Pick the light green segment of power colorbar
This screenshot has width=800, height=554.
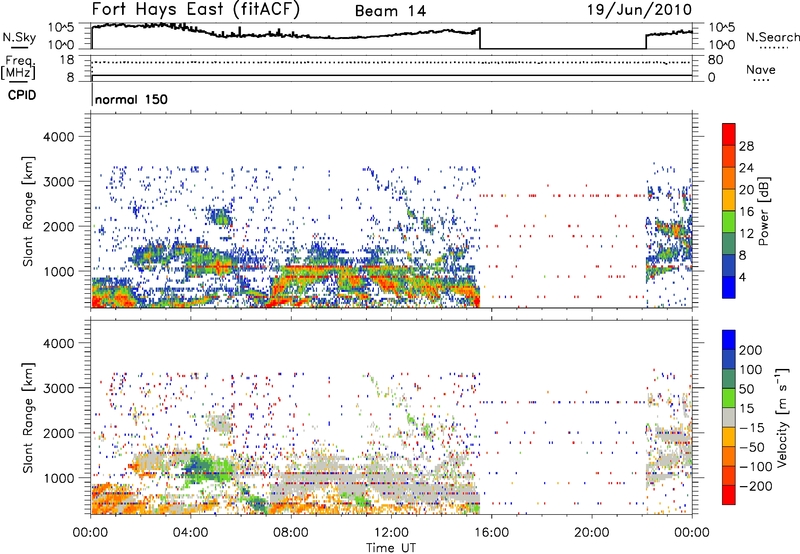click(729, 222)
